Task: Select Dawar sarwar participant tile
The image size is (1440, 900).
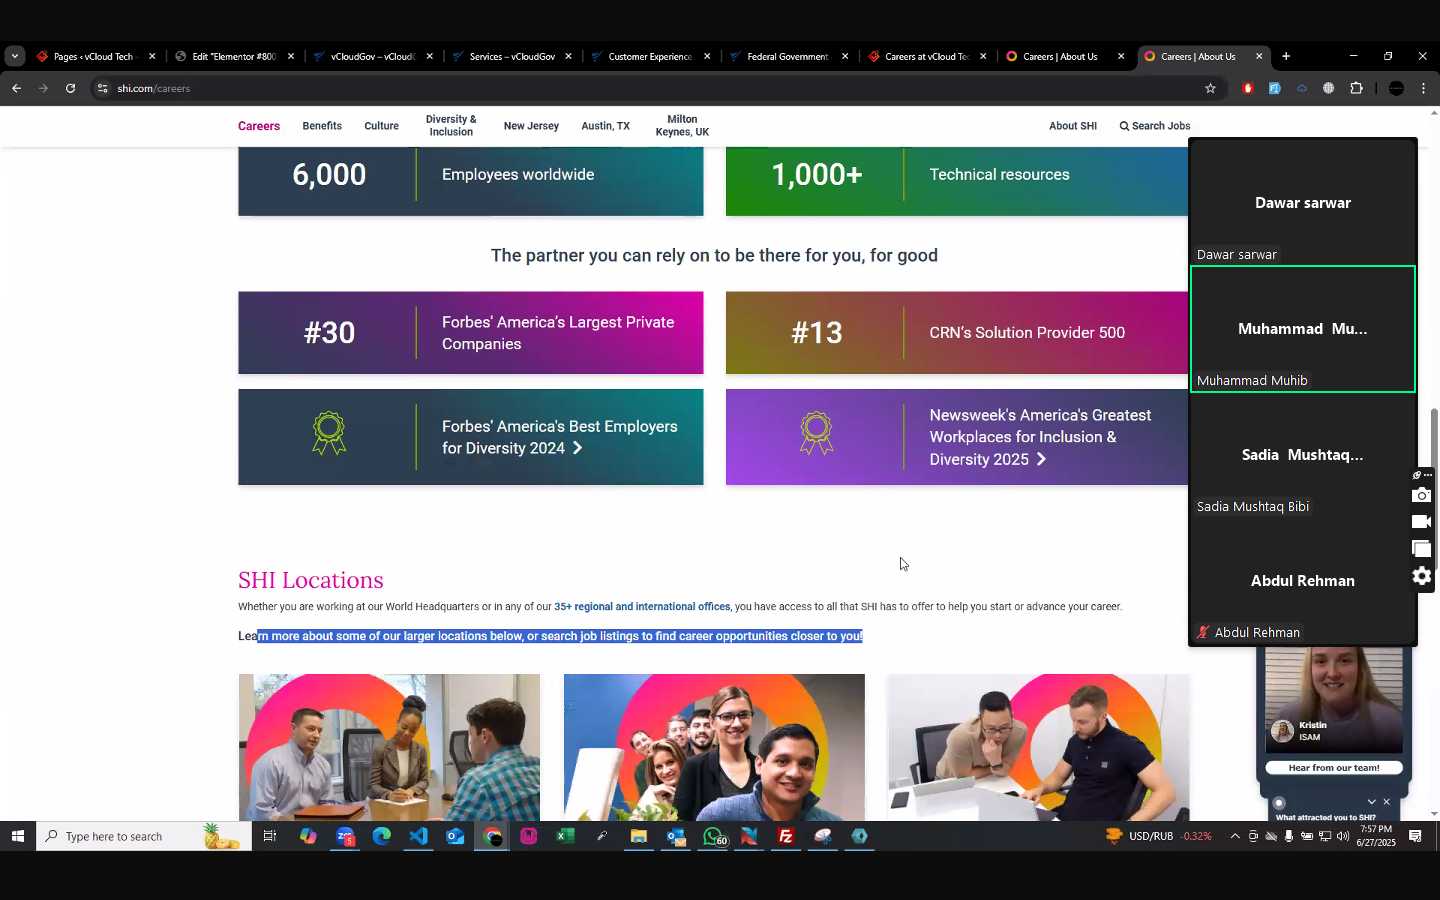Action: tap(1302, 203)
